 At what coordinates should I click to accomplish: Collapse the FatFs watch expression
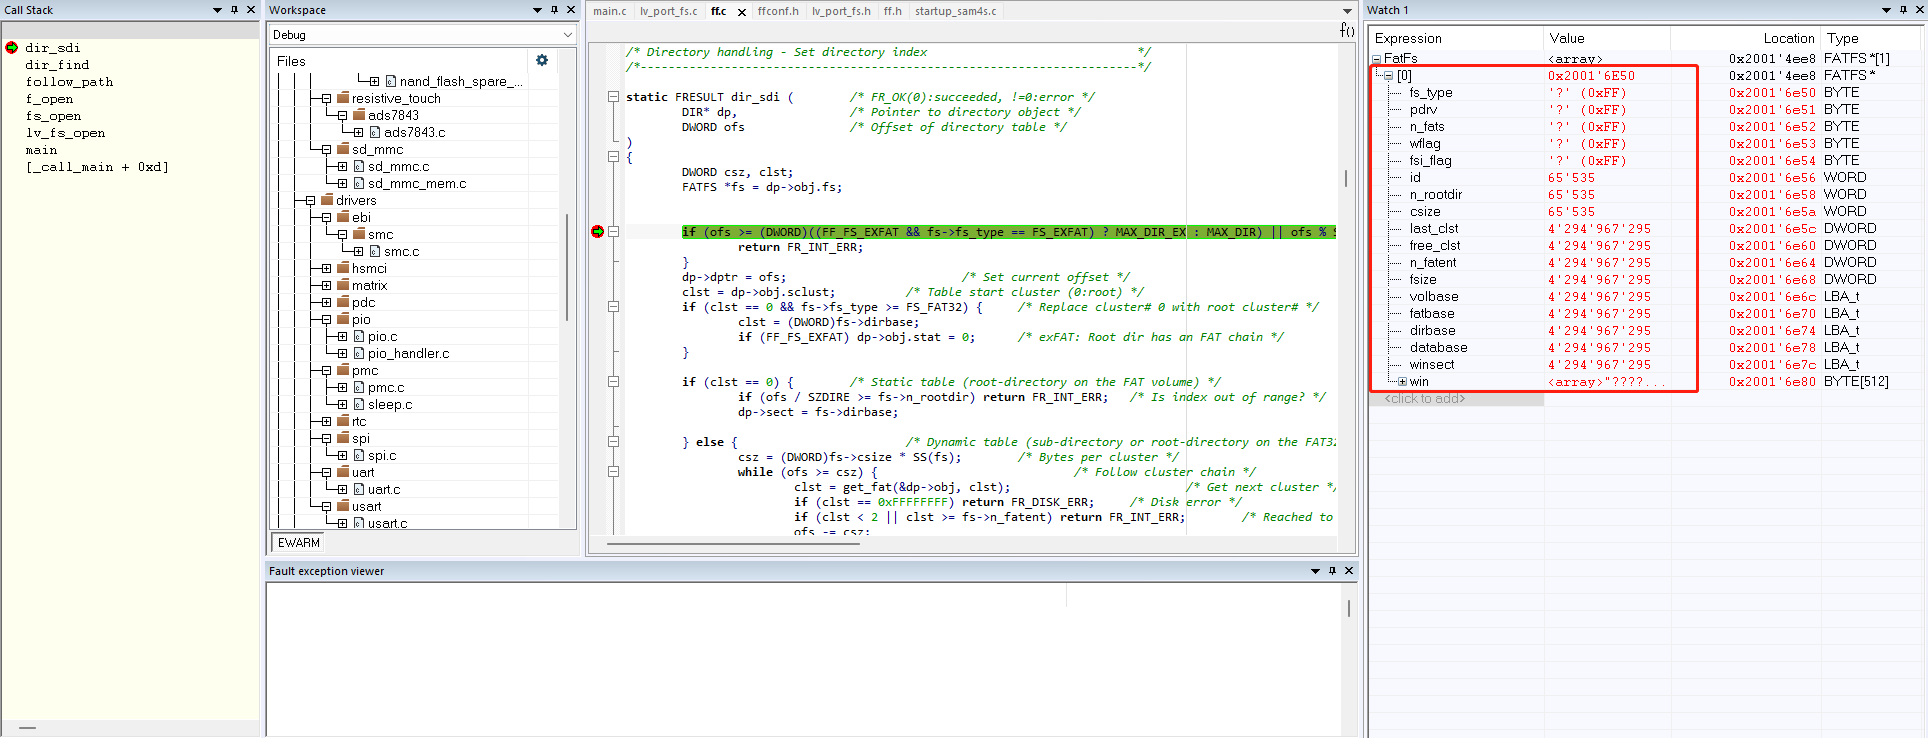(1377, 59)
